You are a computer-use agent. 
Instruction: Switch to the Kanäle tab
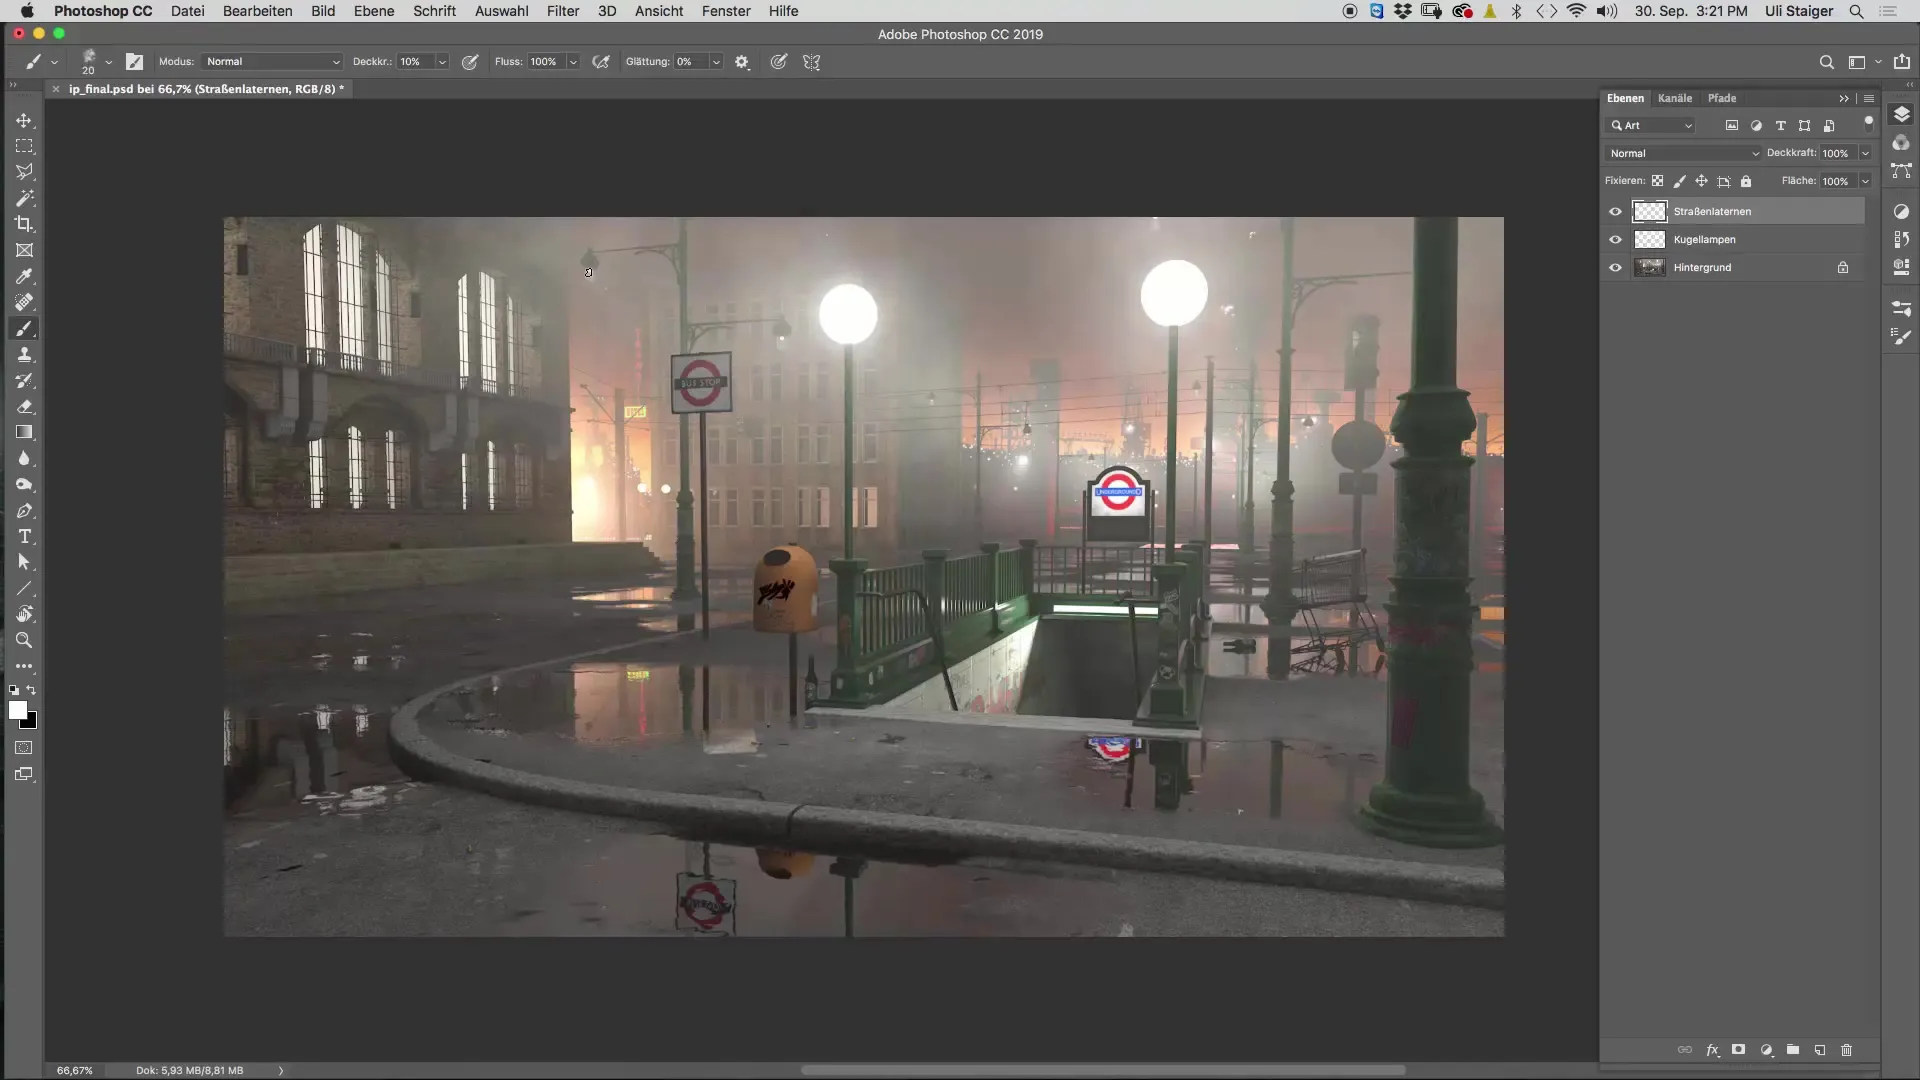coord(1675,98)
